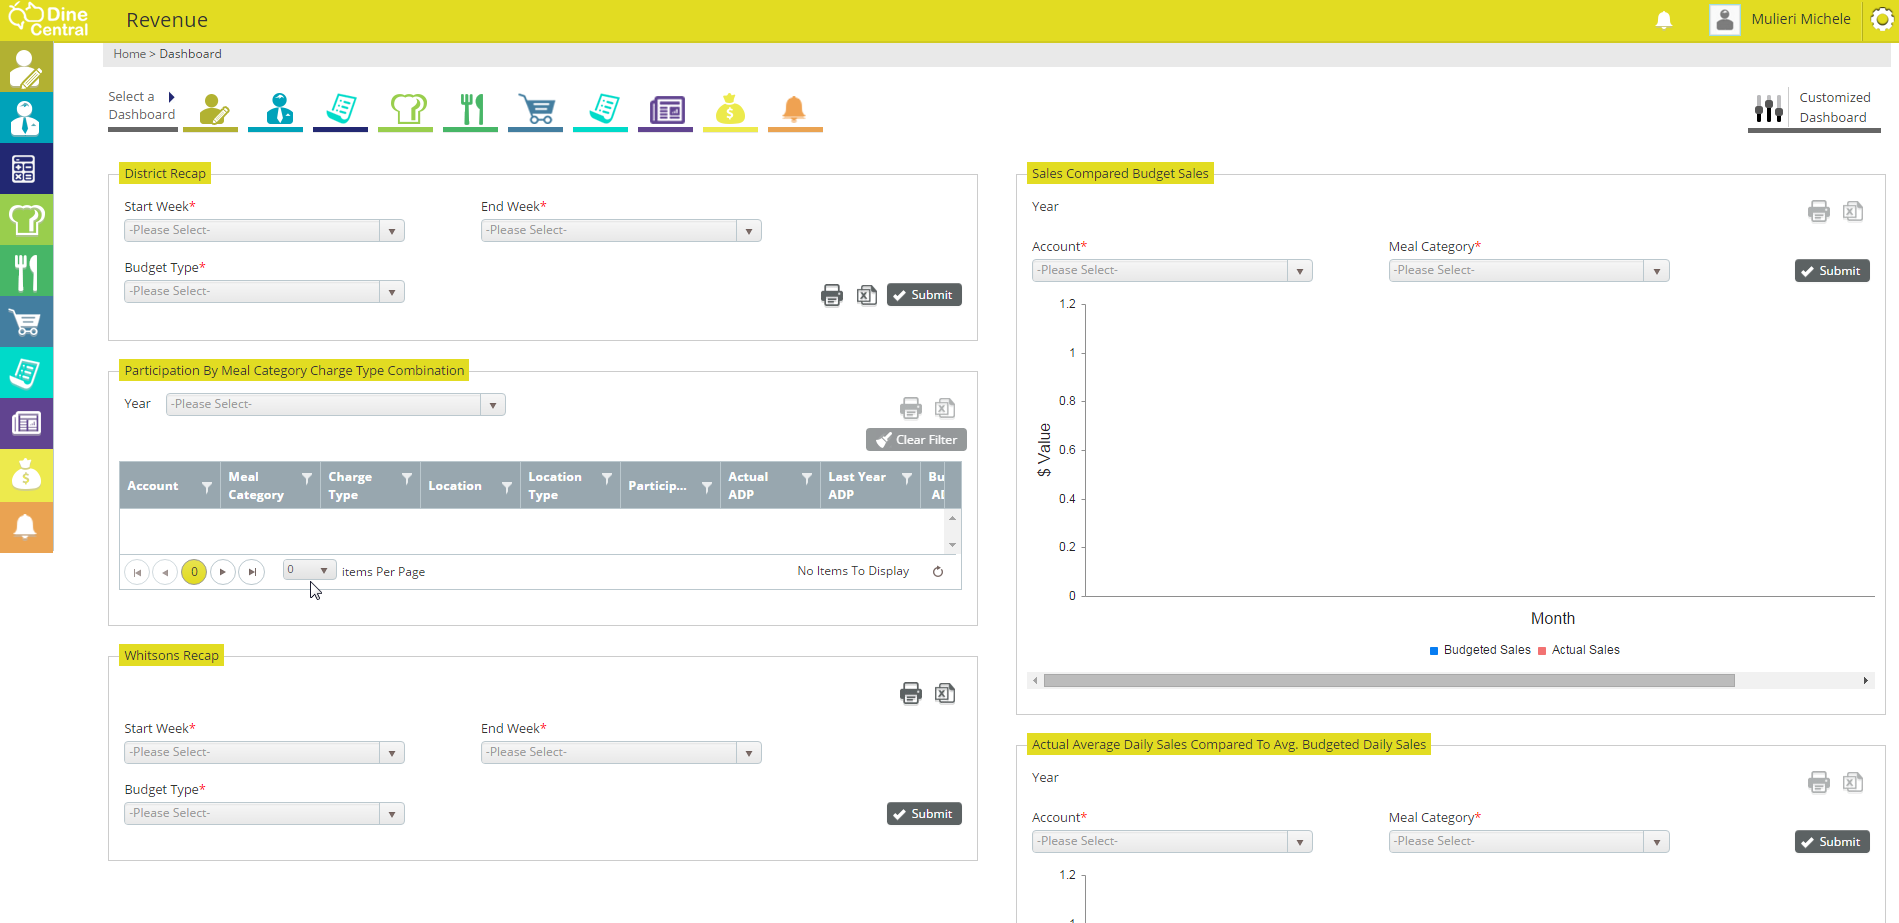Open the settings gear icon
1899x923 pixels.
pos(1882,20)
